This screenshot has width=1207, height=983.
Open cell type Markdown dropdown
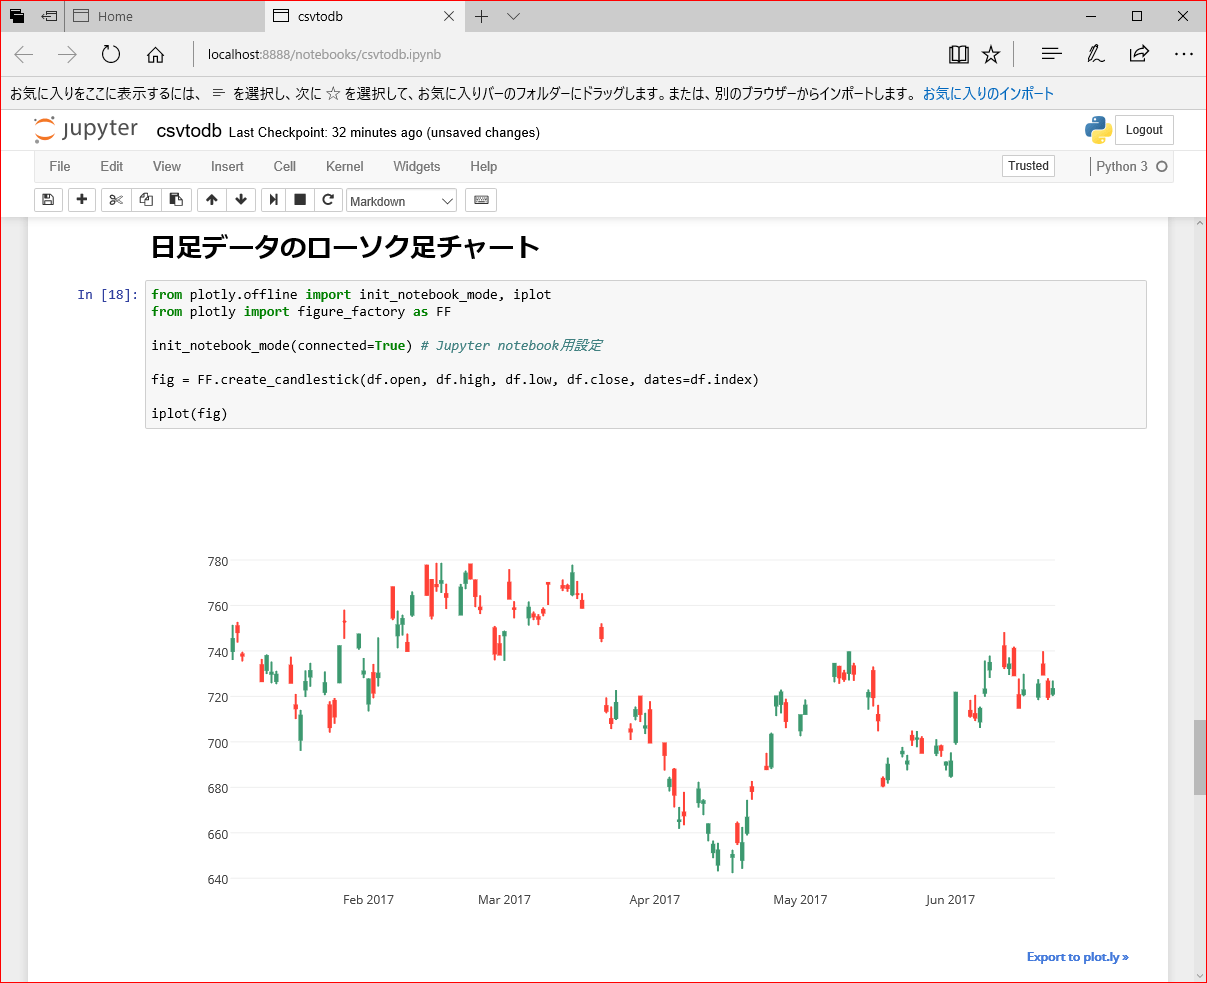point(401,201)
